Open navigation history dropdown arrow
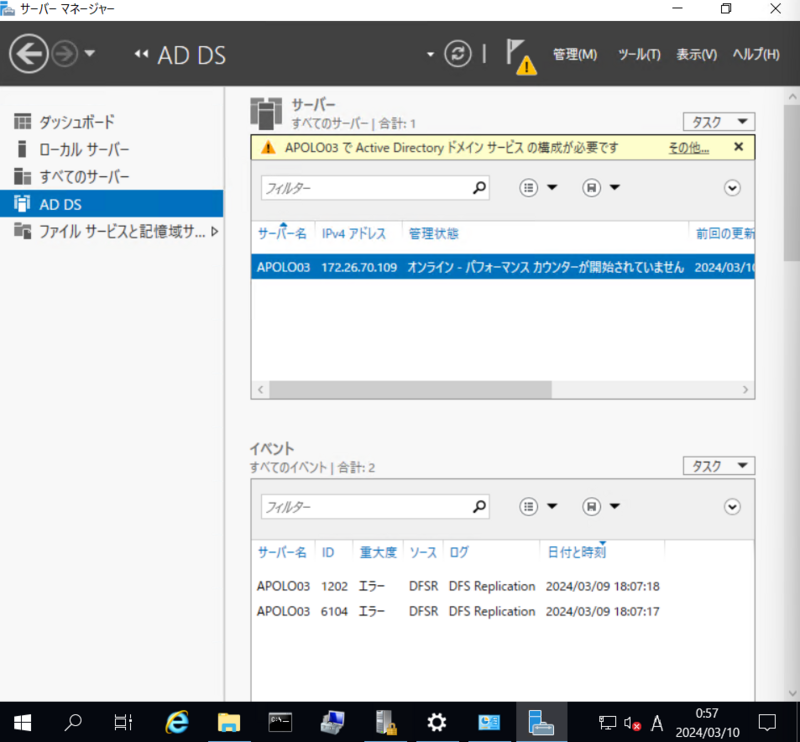Image resolution: width=800 pixels, height=742 pixels. [90, 53]
